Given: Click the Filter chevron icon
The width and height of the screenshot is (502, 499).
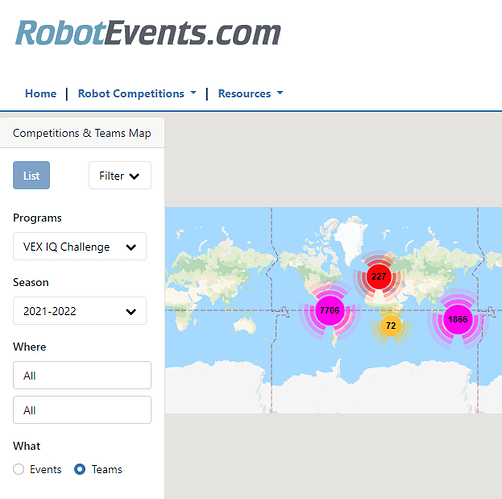Looking at the screenshot, I should 134,176.
